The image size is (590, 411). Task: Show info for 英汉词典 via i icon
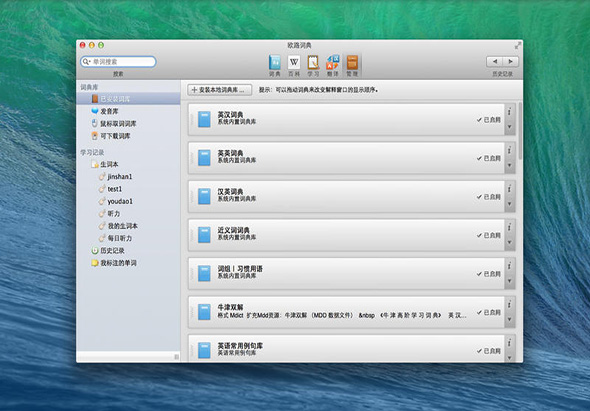pyautogui.click(x=510, y=111)
